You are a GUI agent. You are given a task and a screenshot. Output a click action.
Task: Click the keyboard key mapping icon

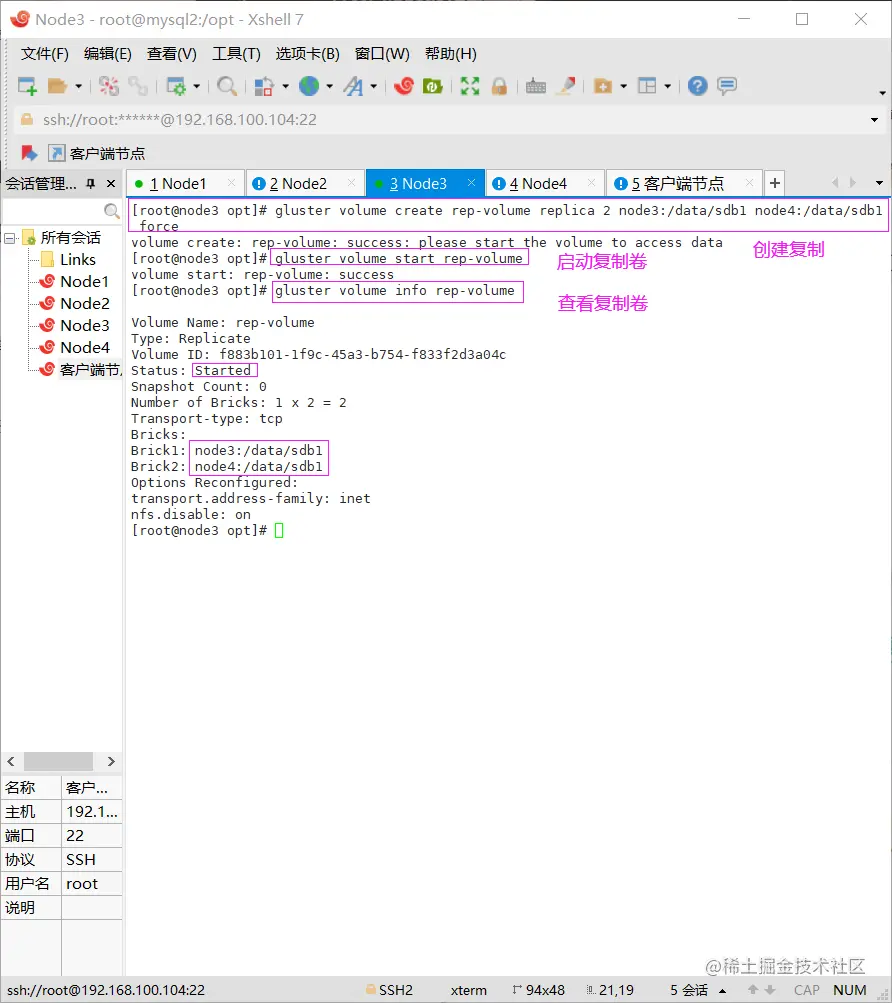[x=536, y=86]
